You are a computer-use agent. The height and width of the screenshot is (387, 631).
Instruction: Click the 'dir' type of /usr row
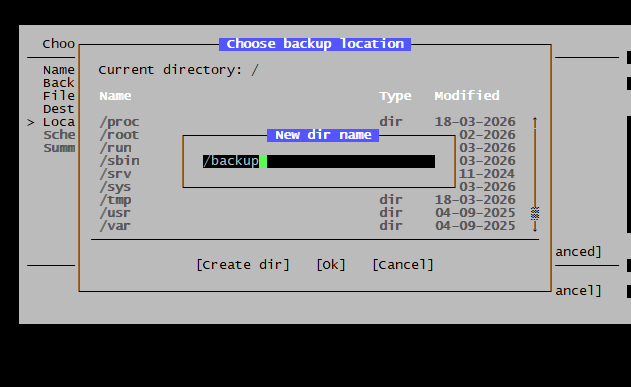(x=391, y=212)
